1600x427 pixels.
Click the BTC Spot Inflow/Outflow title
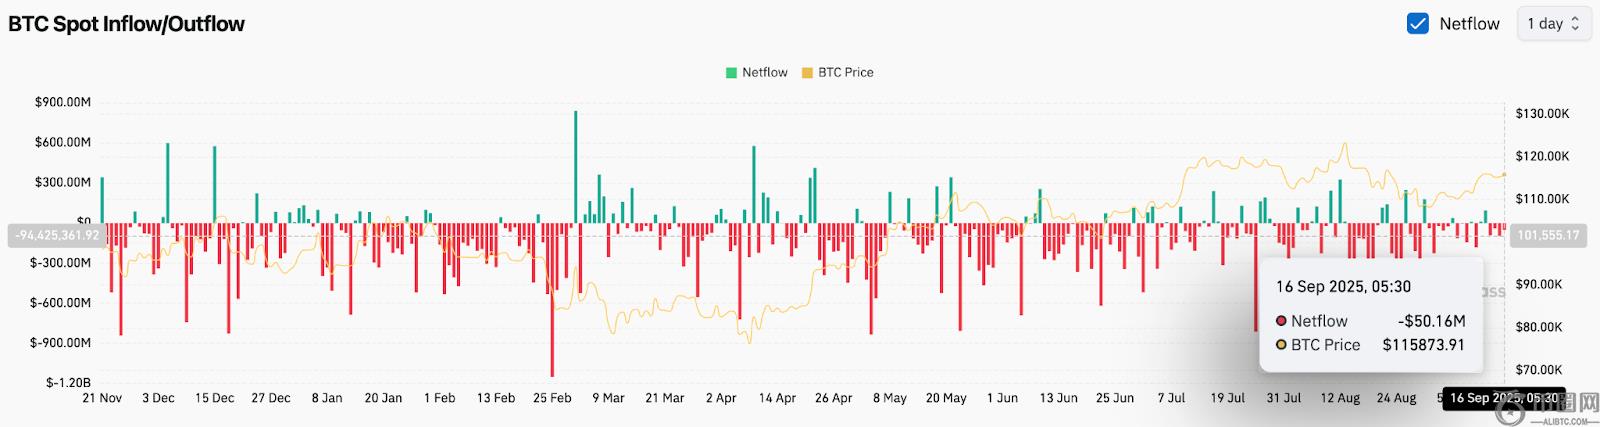pos(127,24)
